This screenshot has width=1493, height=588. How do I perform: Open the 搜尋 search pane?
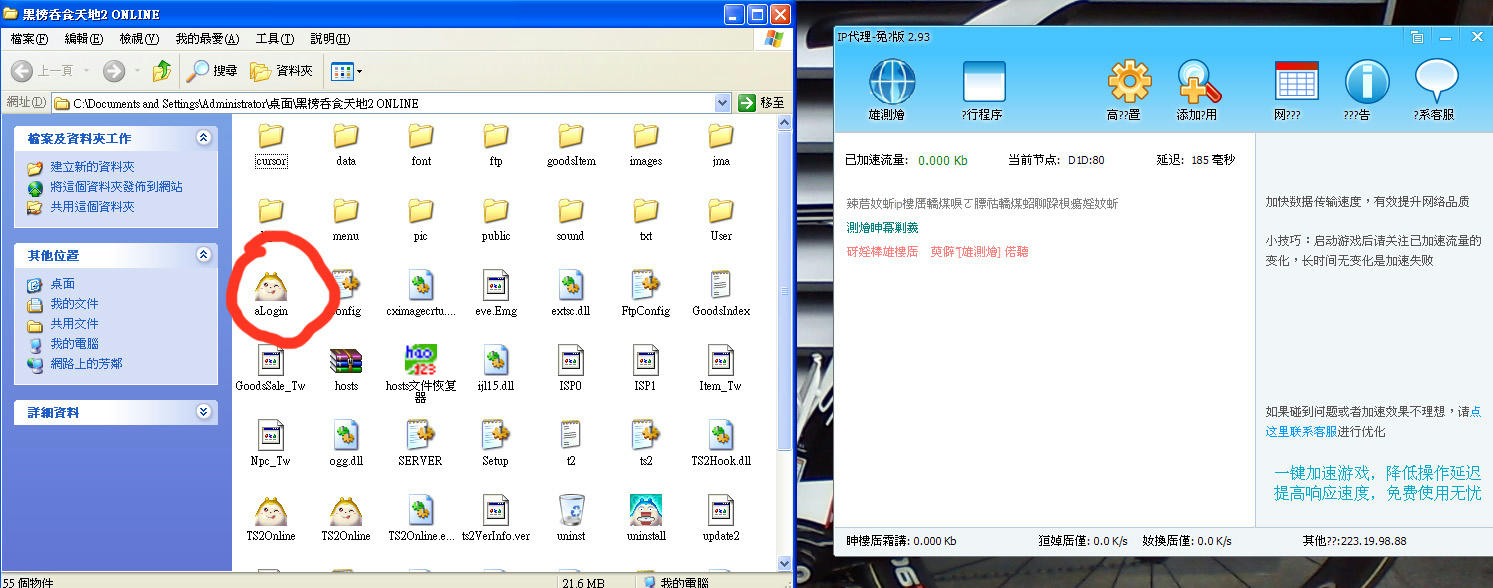213,71
